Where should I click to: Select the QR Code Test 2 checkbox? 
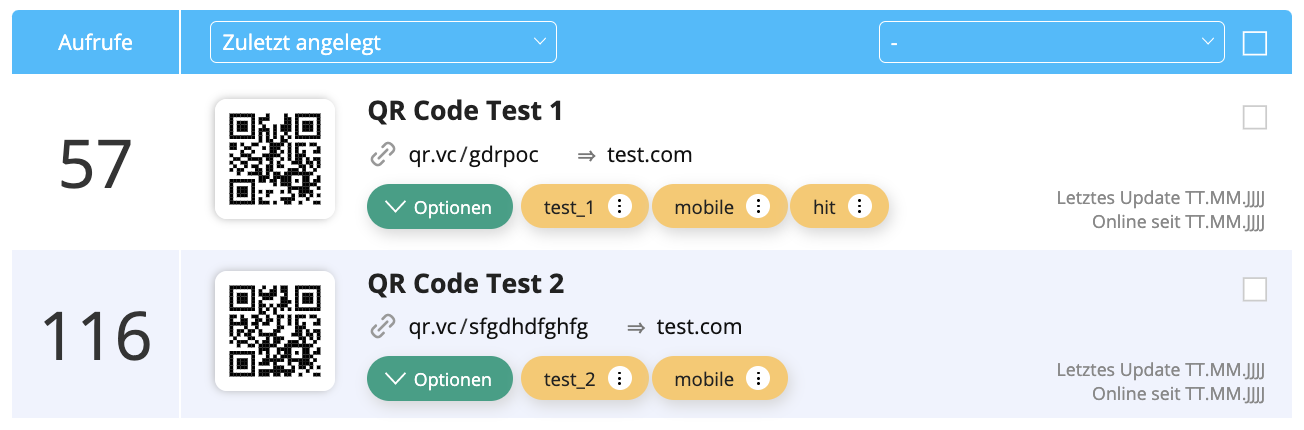[x=1254, y=289]
